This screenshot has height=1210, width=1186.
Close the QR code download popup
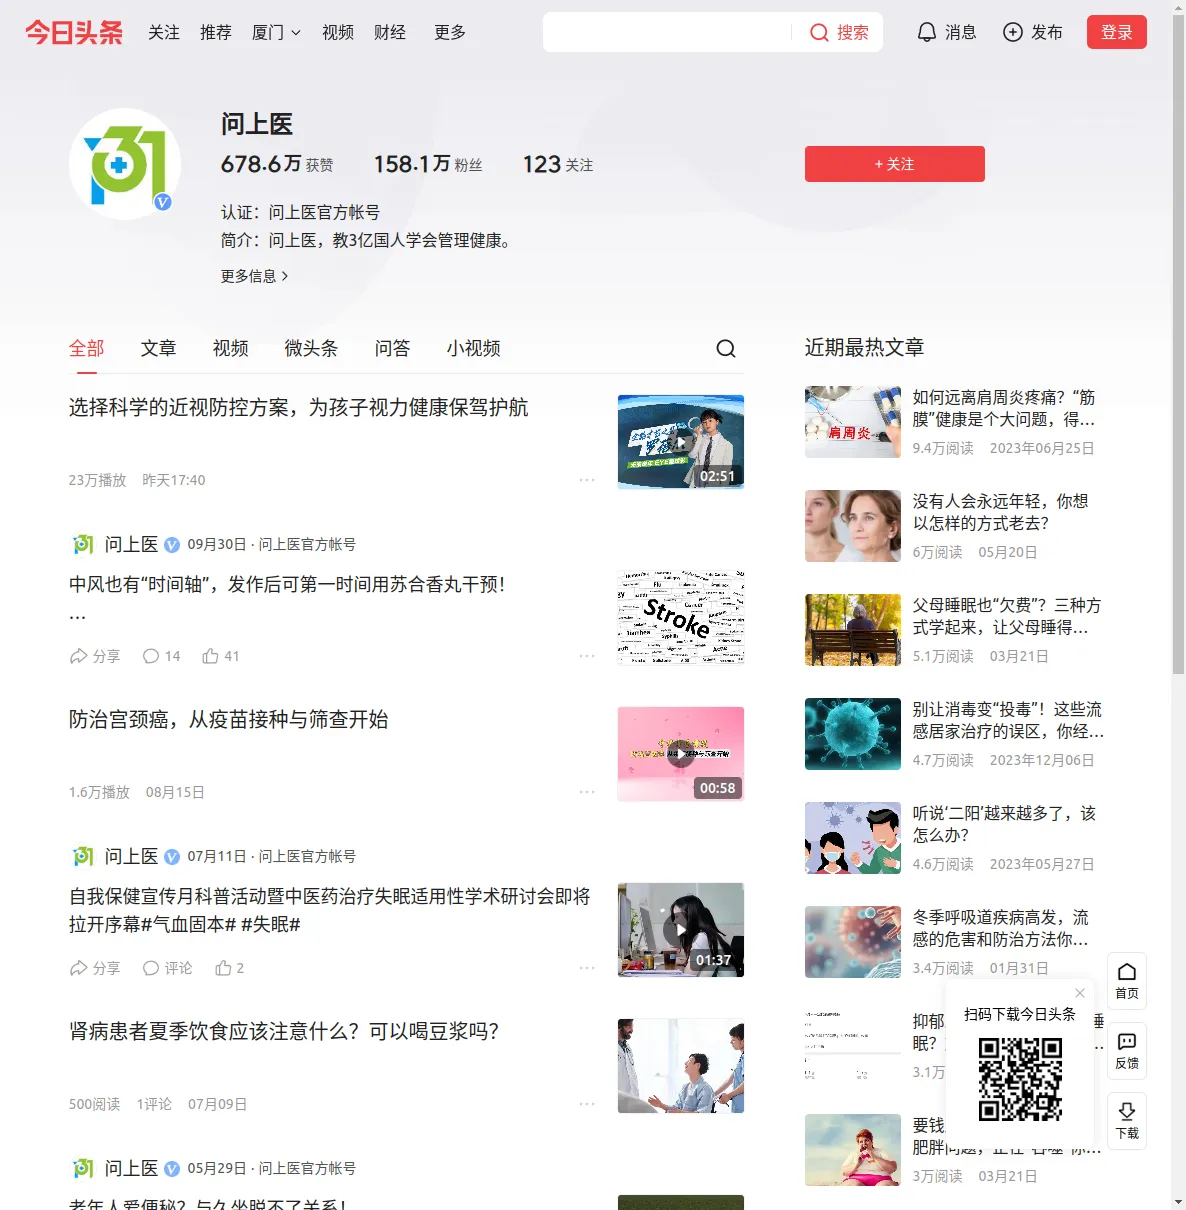[1080, 993]
